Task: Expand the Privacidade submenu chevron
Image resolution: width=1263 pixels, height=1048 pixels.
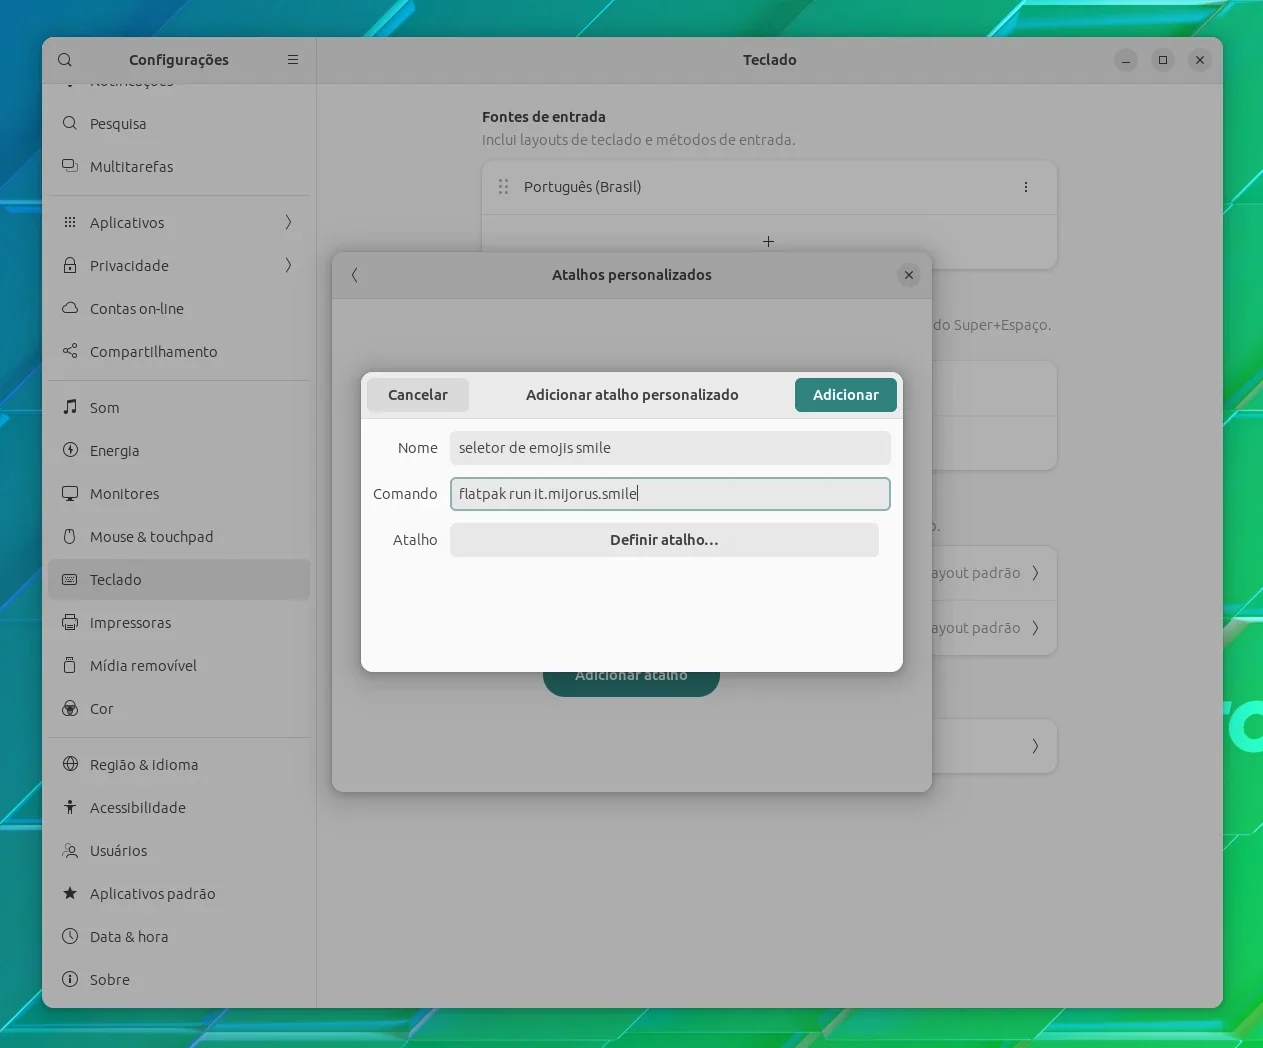Action: [288, 265]
